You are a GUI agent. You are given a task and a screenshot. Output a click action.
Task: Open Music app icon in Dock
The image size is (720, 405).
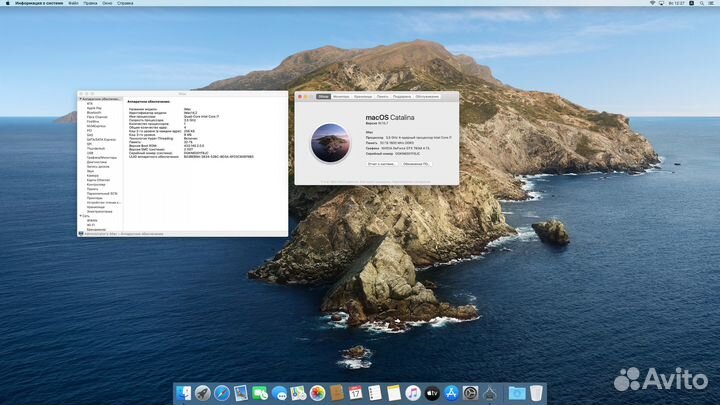coord(413,393)
